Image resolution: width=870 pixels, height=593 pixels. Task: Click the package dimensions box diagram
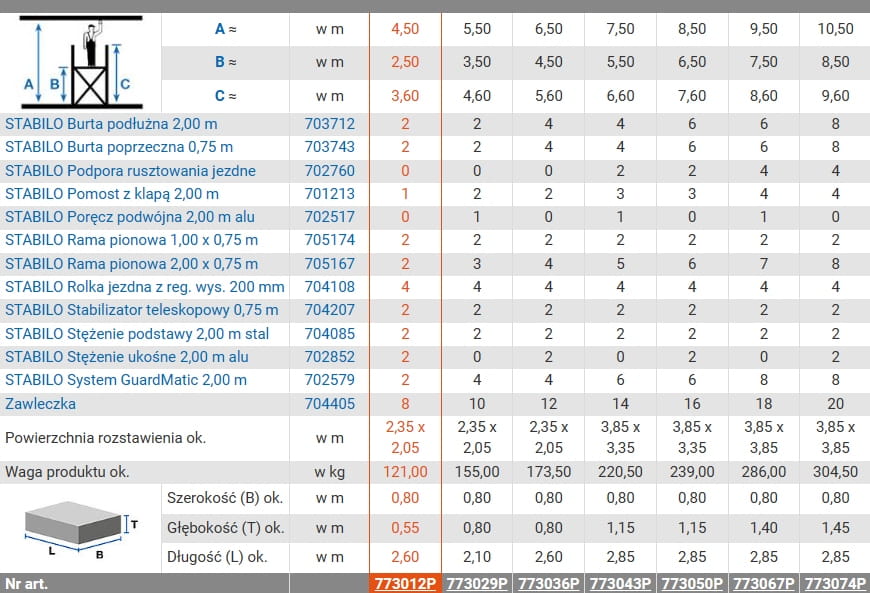[79, 527]
